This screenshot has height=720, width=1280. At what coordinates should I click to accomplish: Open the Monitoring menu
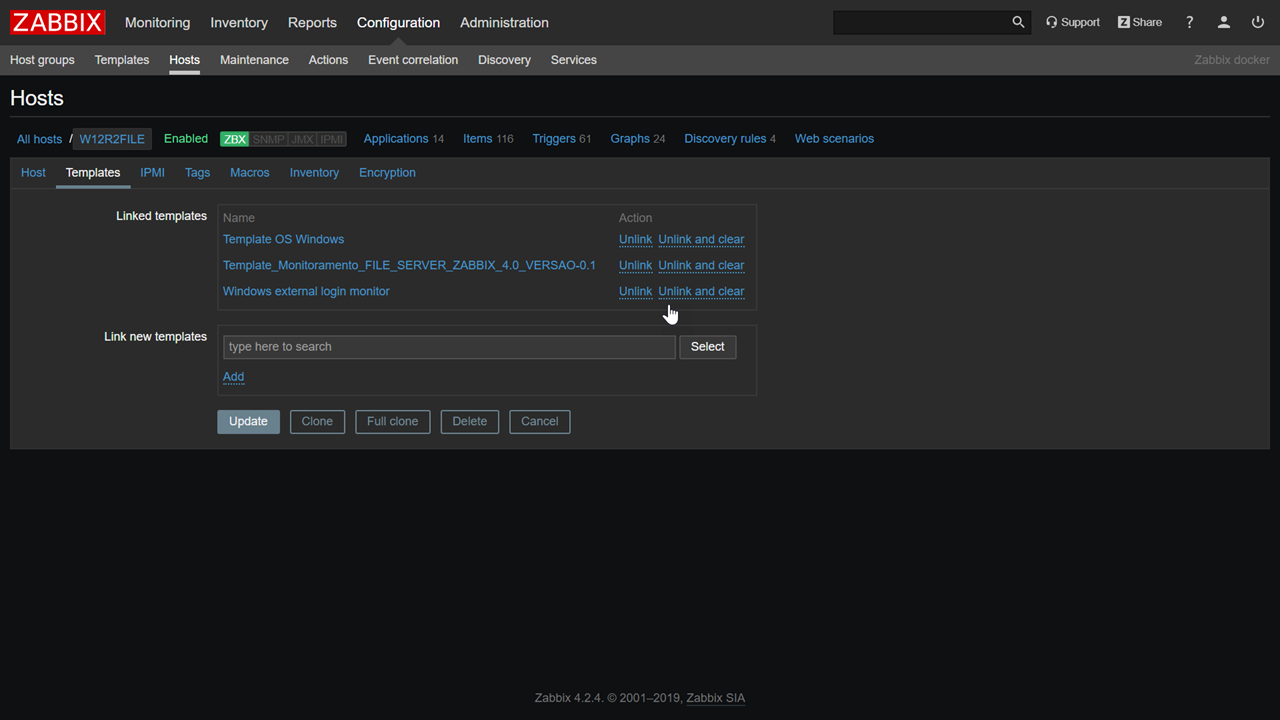[x=157, y=22]
